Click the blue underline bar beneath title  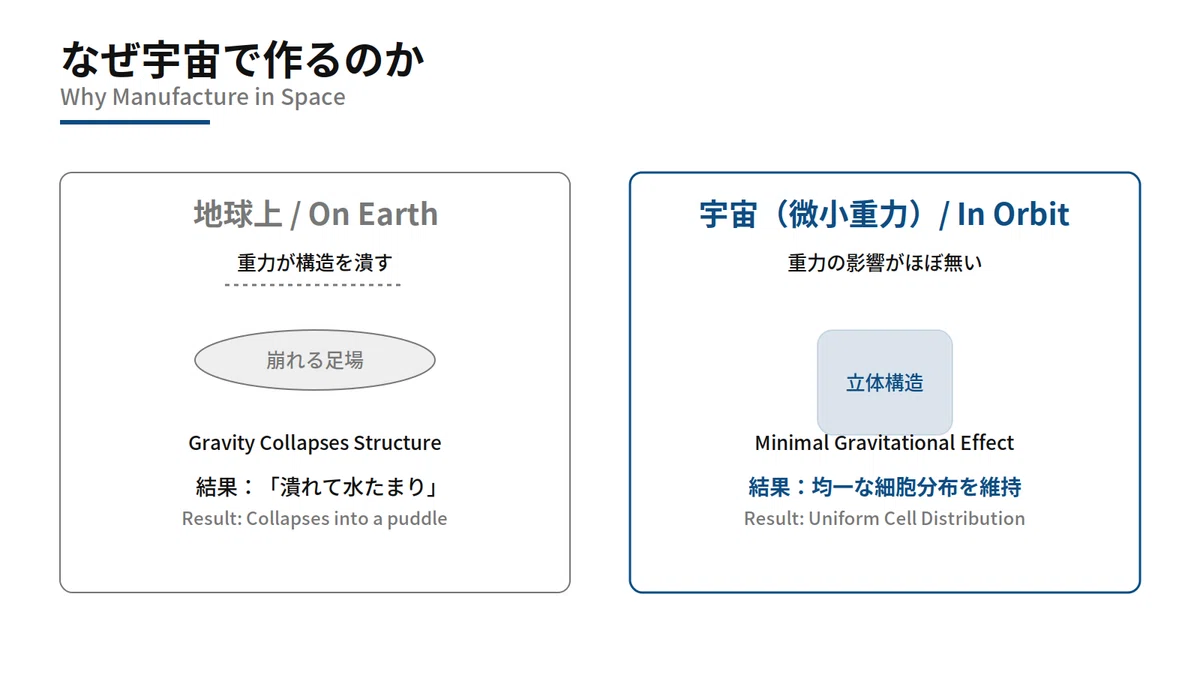tap(135, 122)
